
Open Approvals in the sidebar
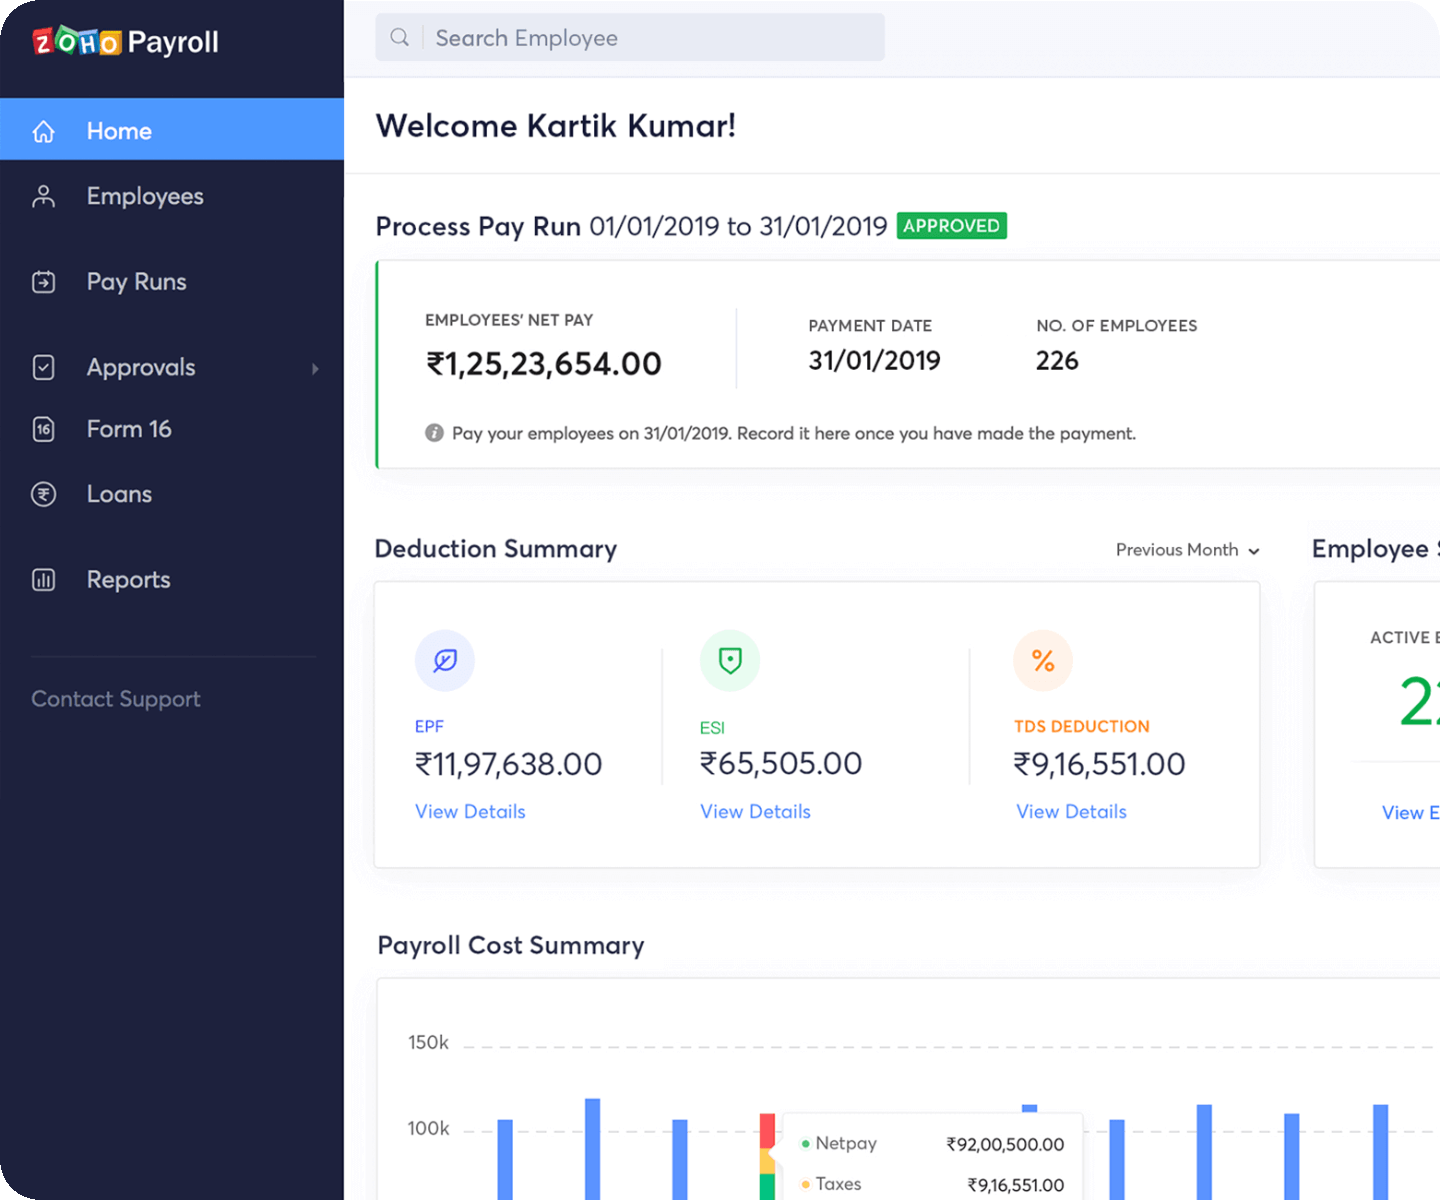coord(141,368)
